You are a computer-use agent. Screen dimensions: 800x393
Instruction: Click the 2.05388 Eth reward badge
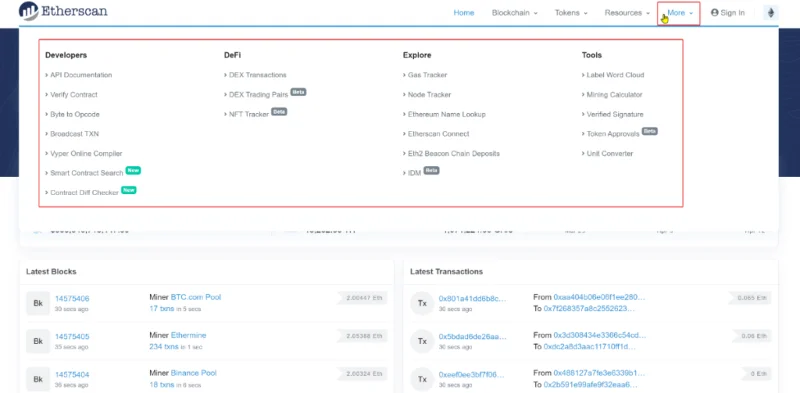(361, 336)
